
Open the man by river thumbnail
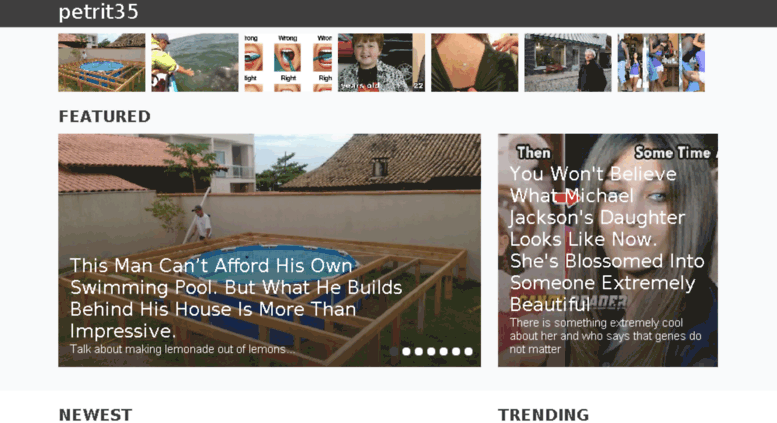click(195, 62)
